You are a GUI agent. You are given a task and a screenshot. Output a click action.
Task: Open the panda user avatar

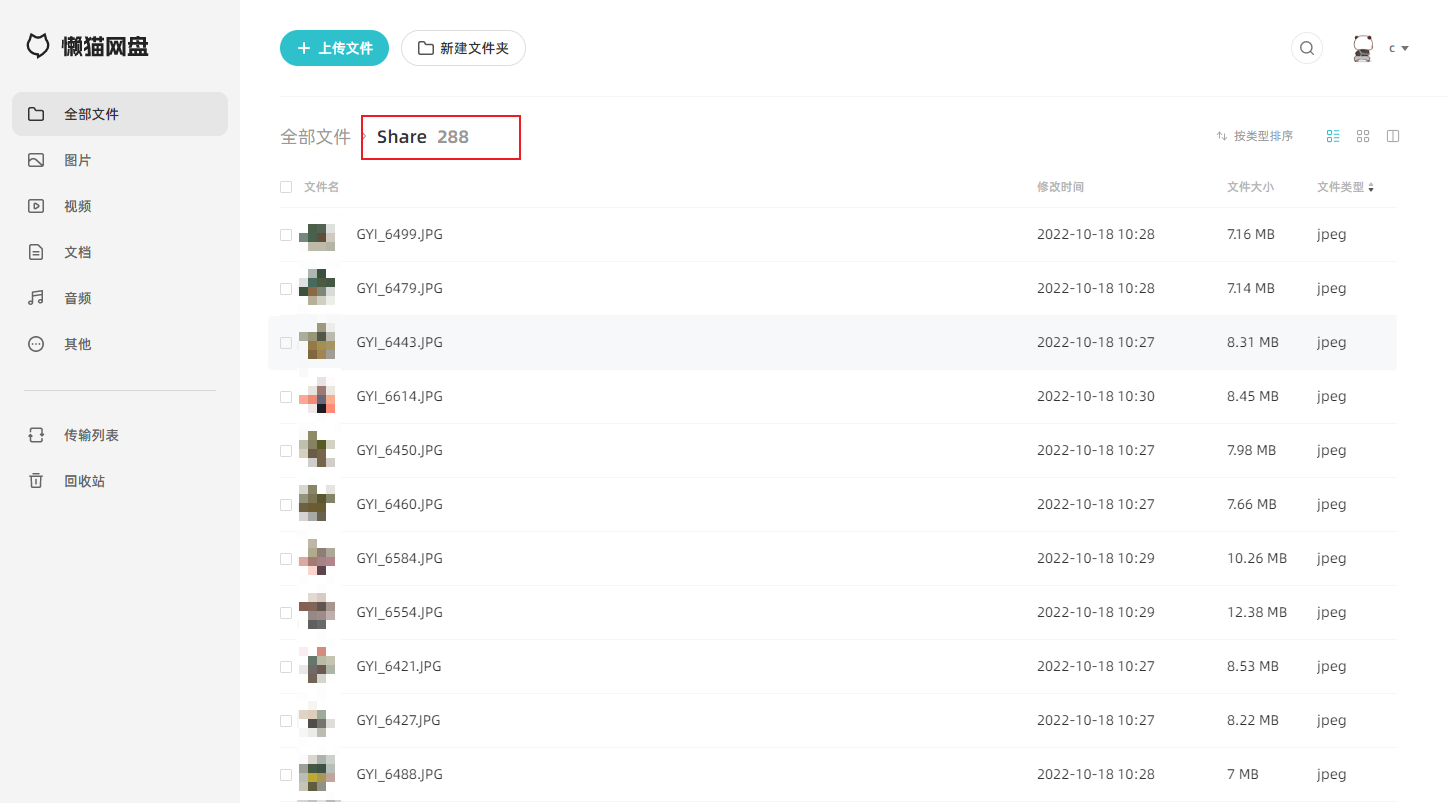coord(1363,48)
